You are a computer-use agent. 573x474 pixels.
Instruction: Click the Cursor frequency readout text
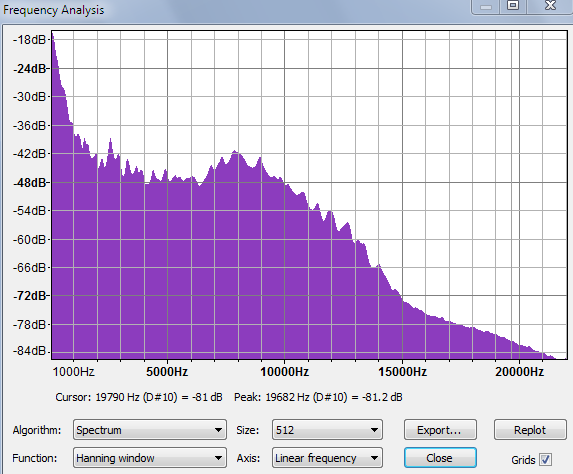point(139,397)
